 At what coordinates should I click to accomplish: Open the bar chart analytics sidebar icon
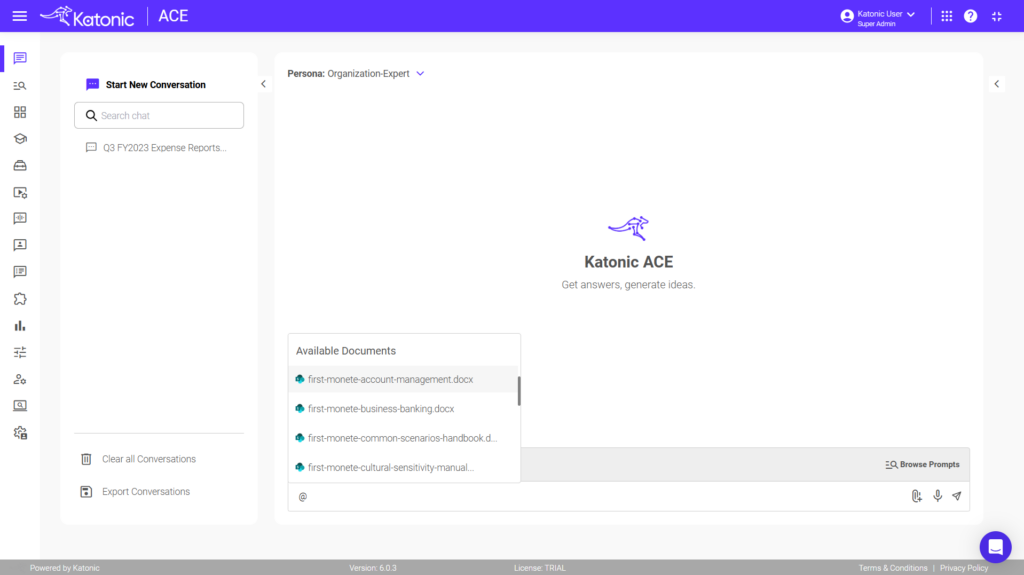pyautogui.click(x=20, y=325)
